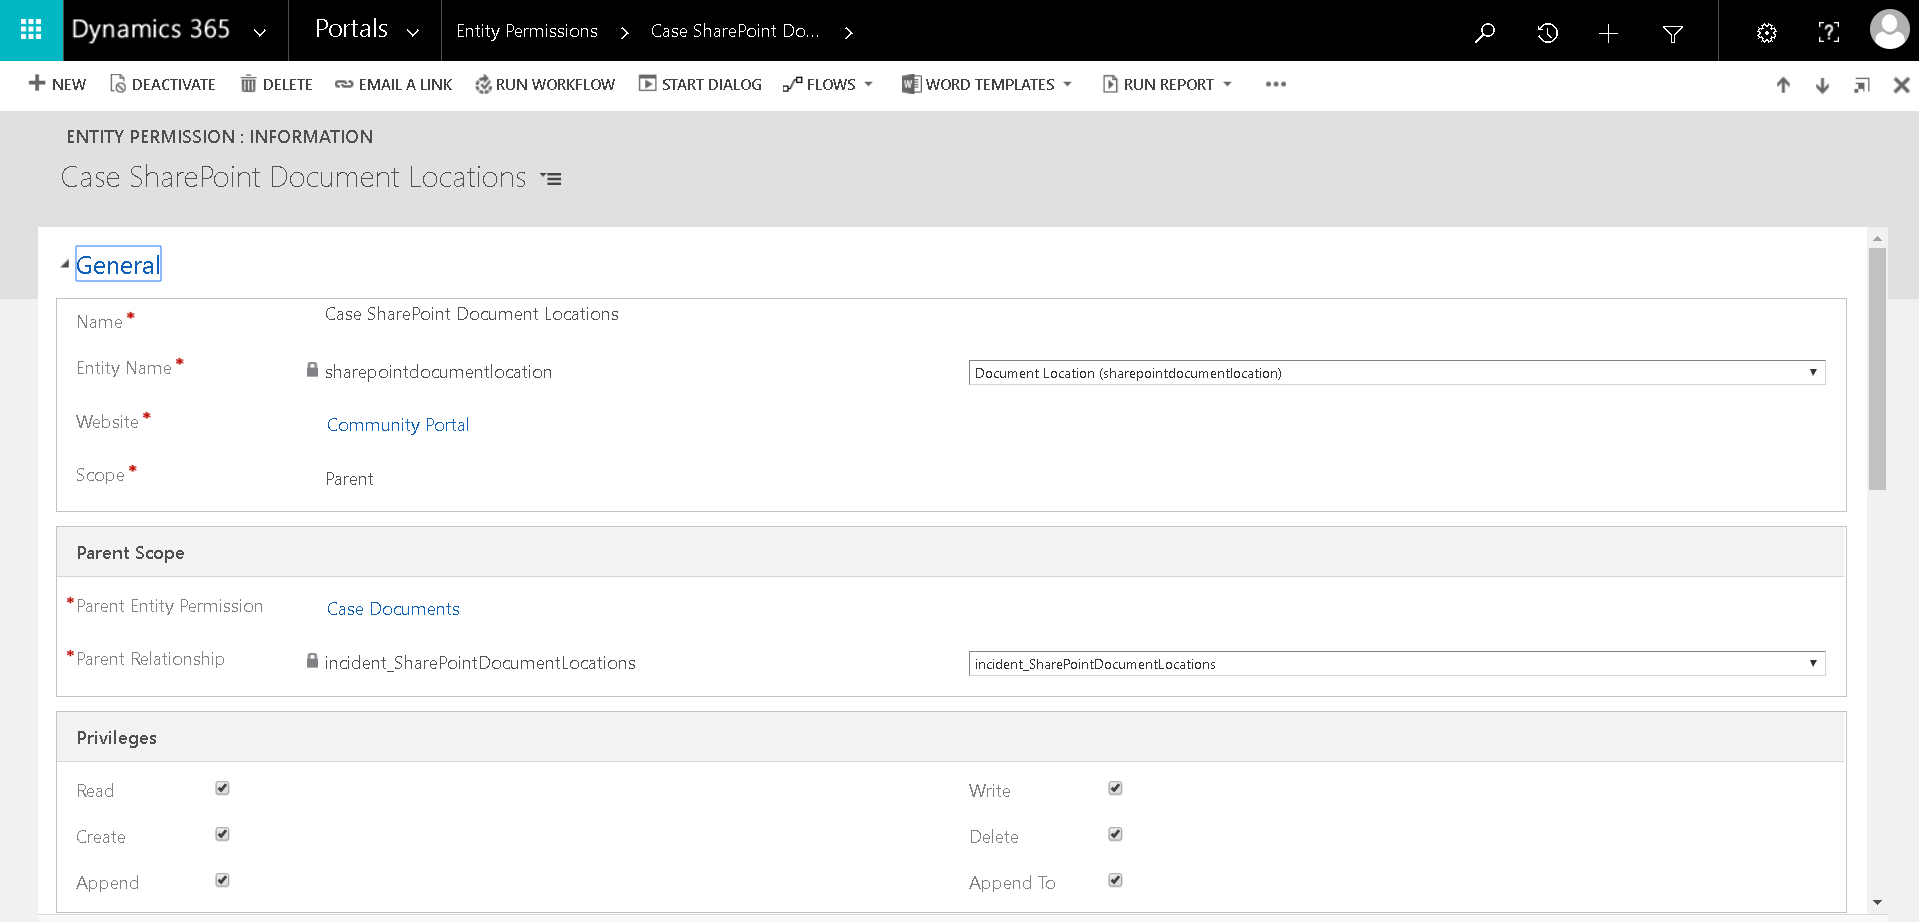Open the FLOWS dropdown menu
The height and width of the screenshot is (922, 1919).
point(828,84)
